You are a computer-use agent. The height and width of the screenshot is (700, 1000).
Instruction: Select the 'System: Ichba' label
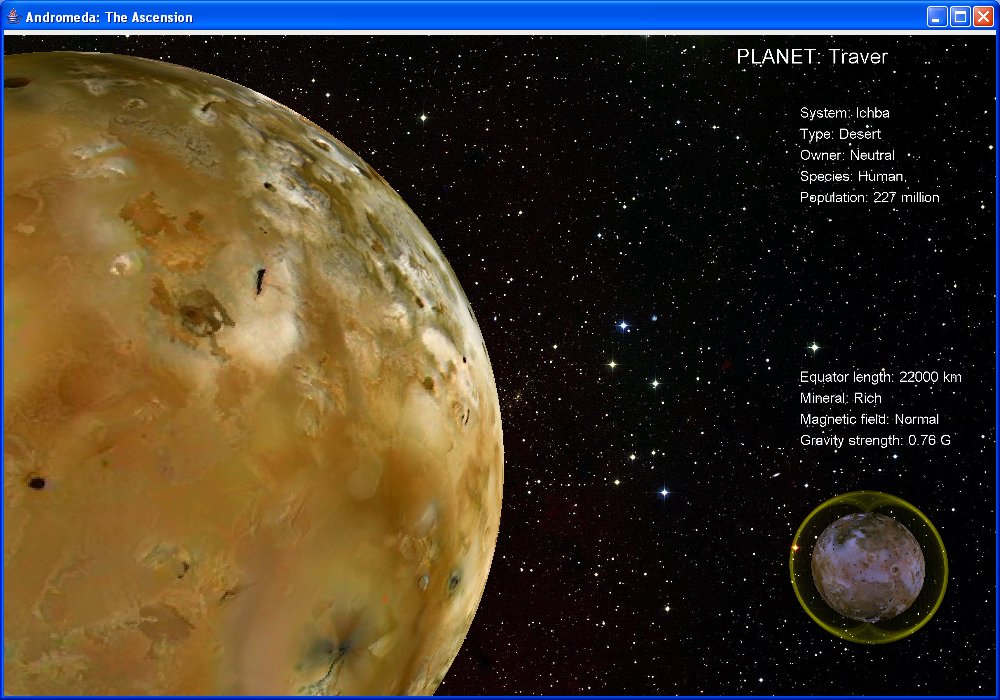(x=844, y=113)
